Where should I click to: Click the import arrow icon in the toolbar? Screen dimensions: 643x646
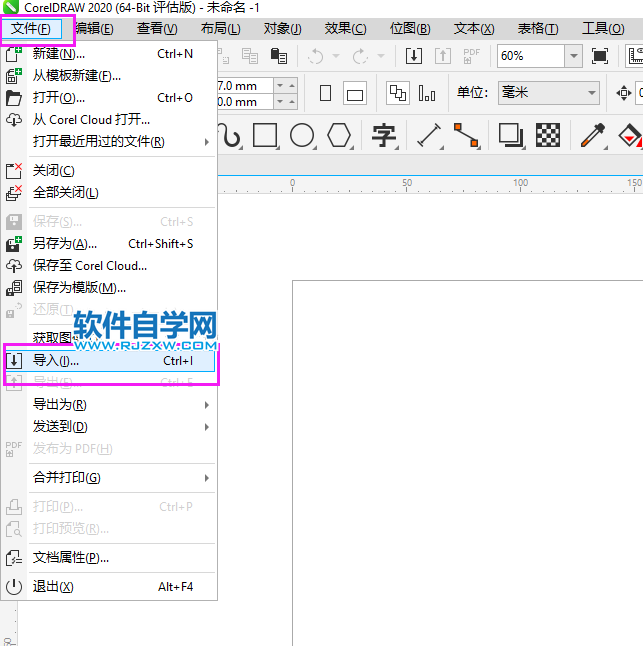414,56
